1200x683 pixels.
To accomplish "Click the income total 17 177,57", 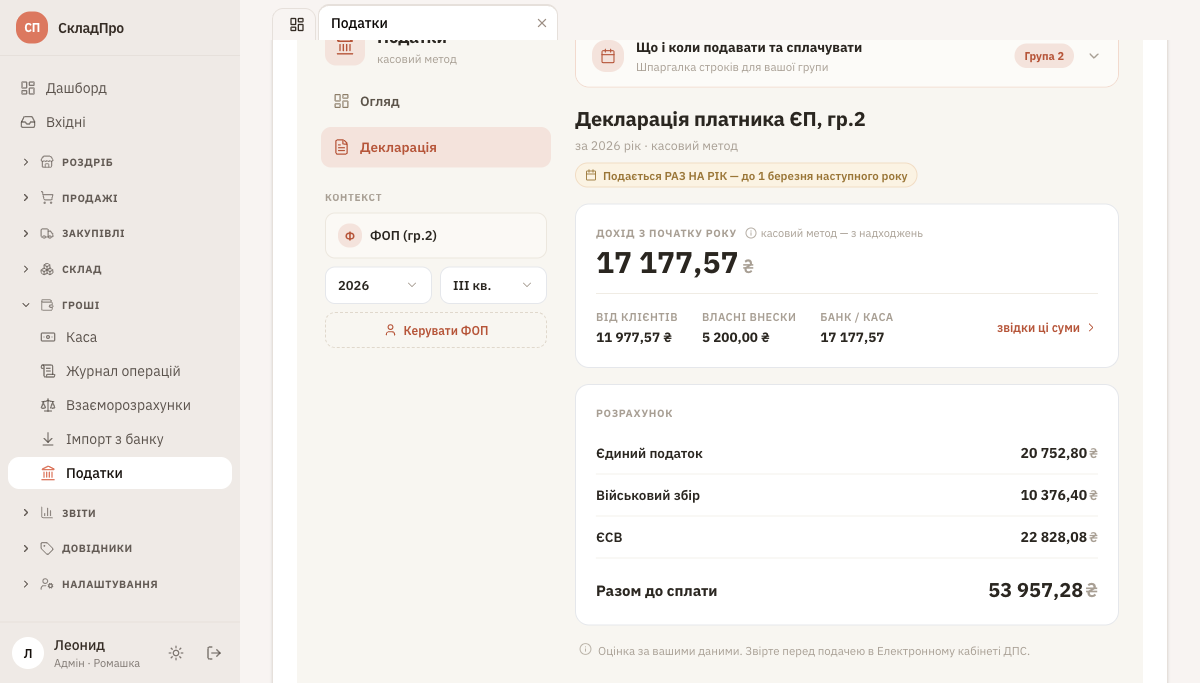I will point(675,263).
